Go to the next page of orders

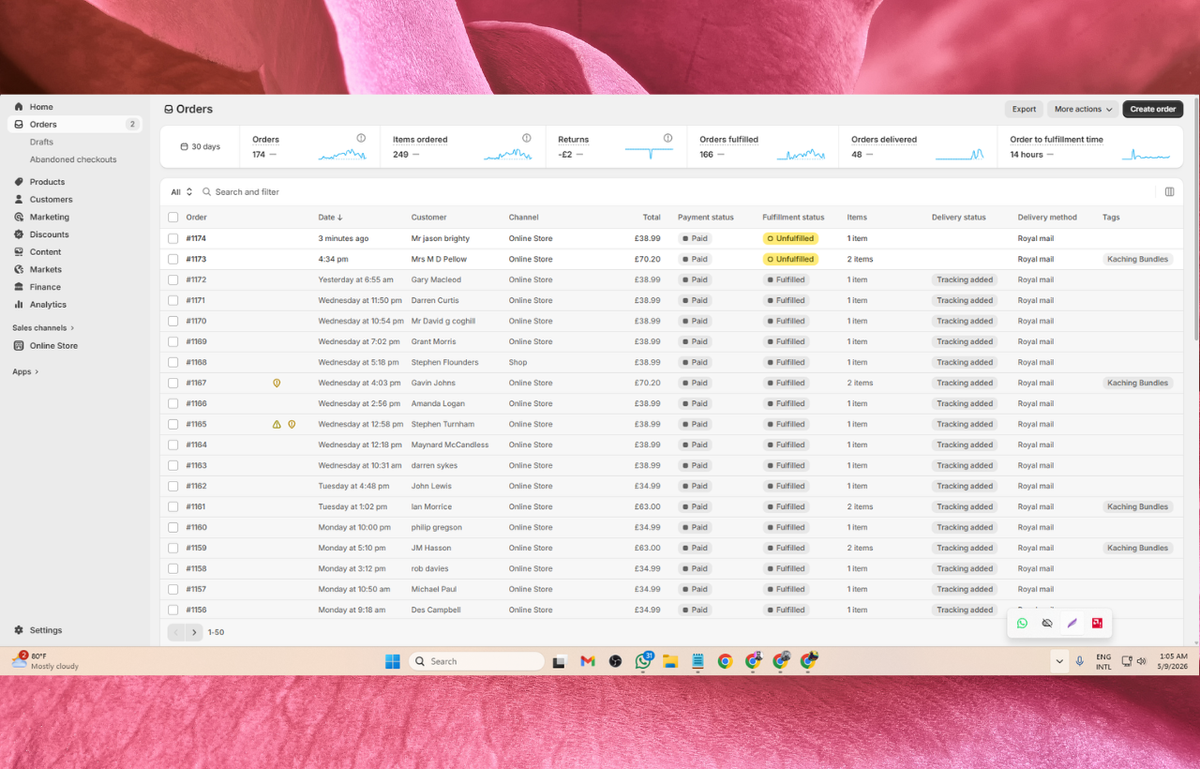point(194,632)
